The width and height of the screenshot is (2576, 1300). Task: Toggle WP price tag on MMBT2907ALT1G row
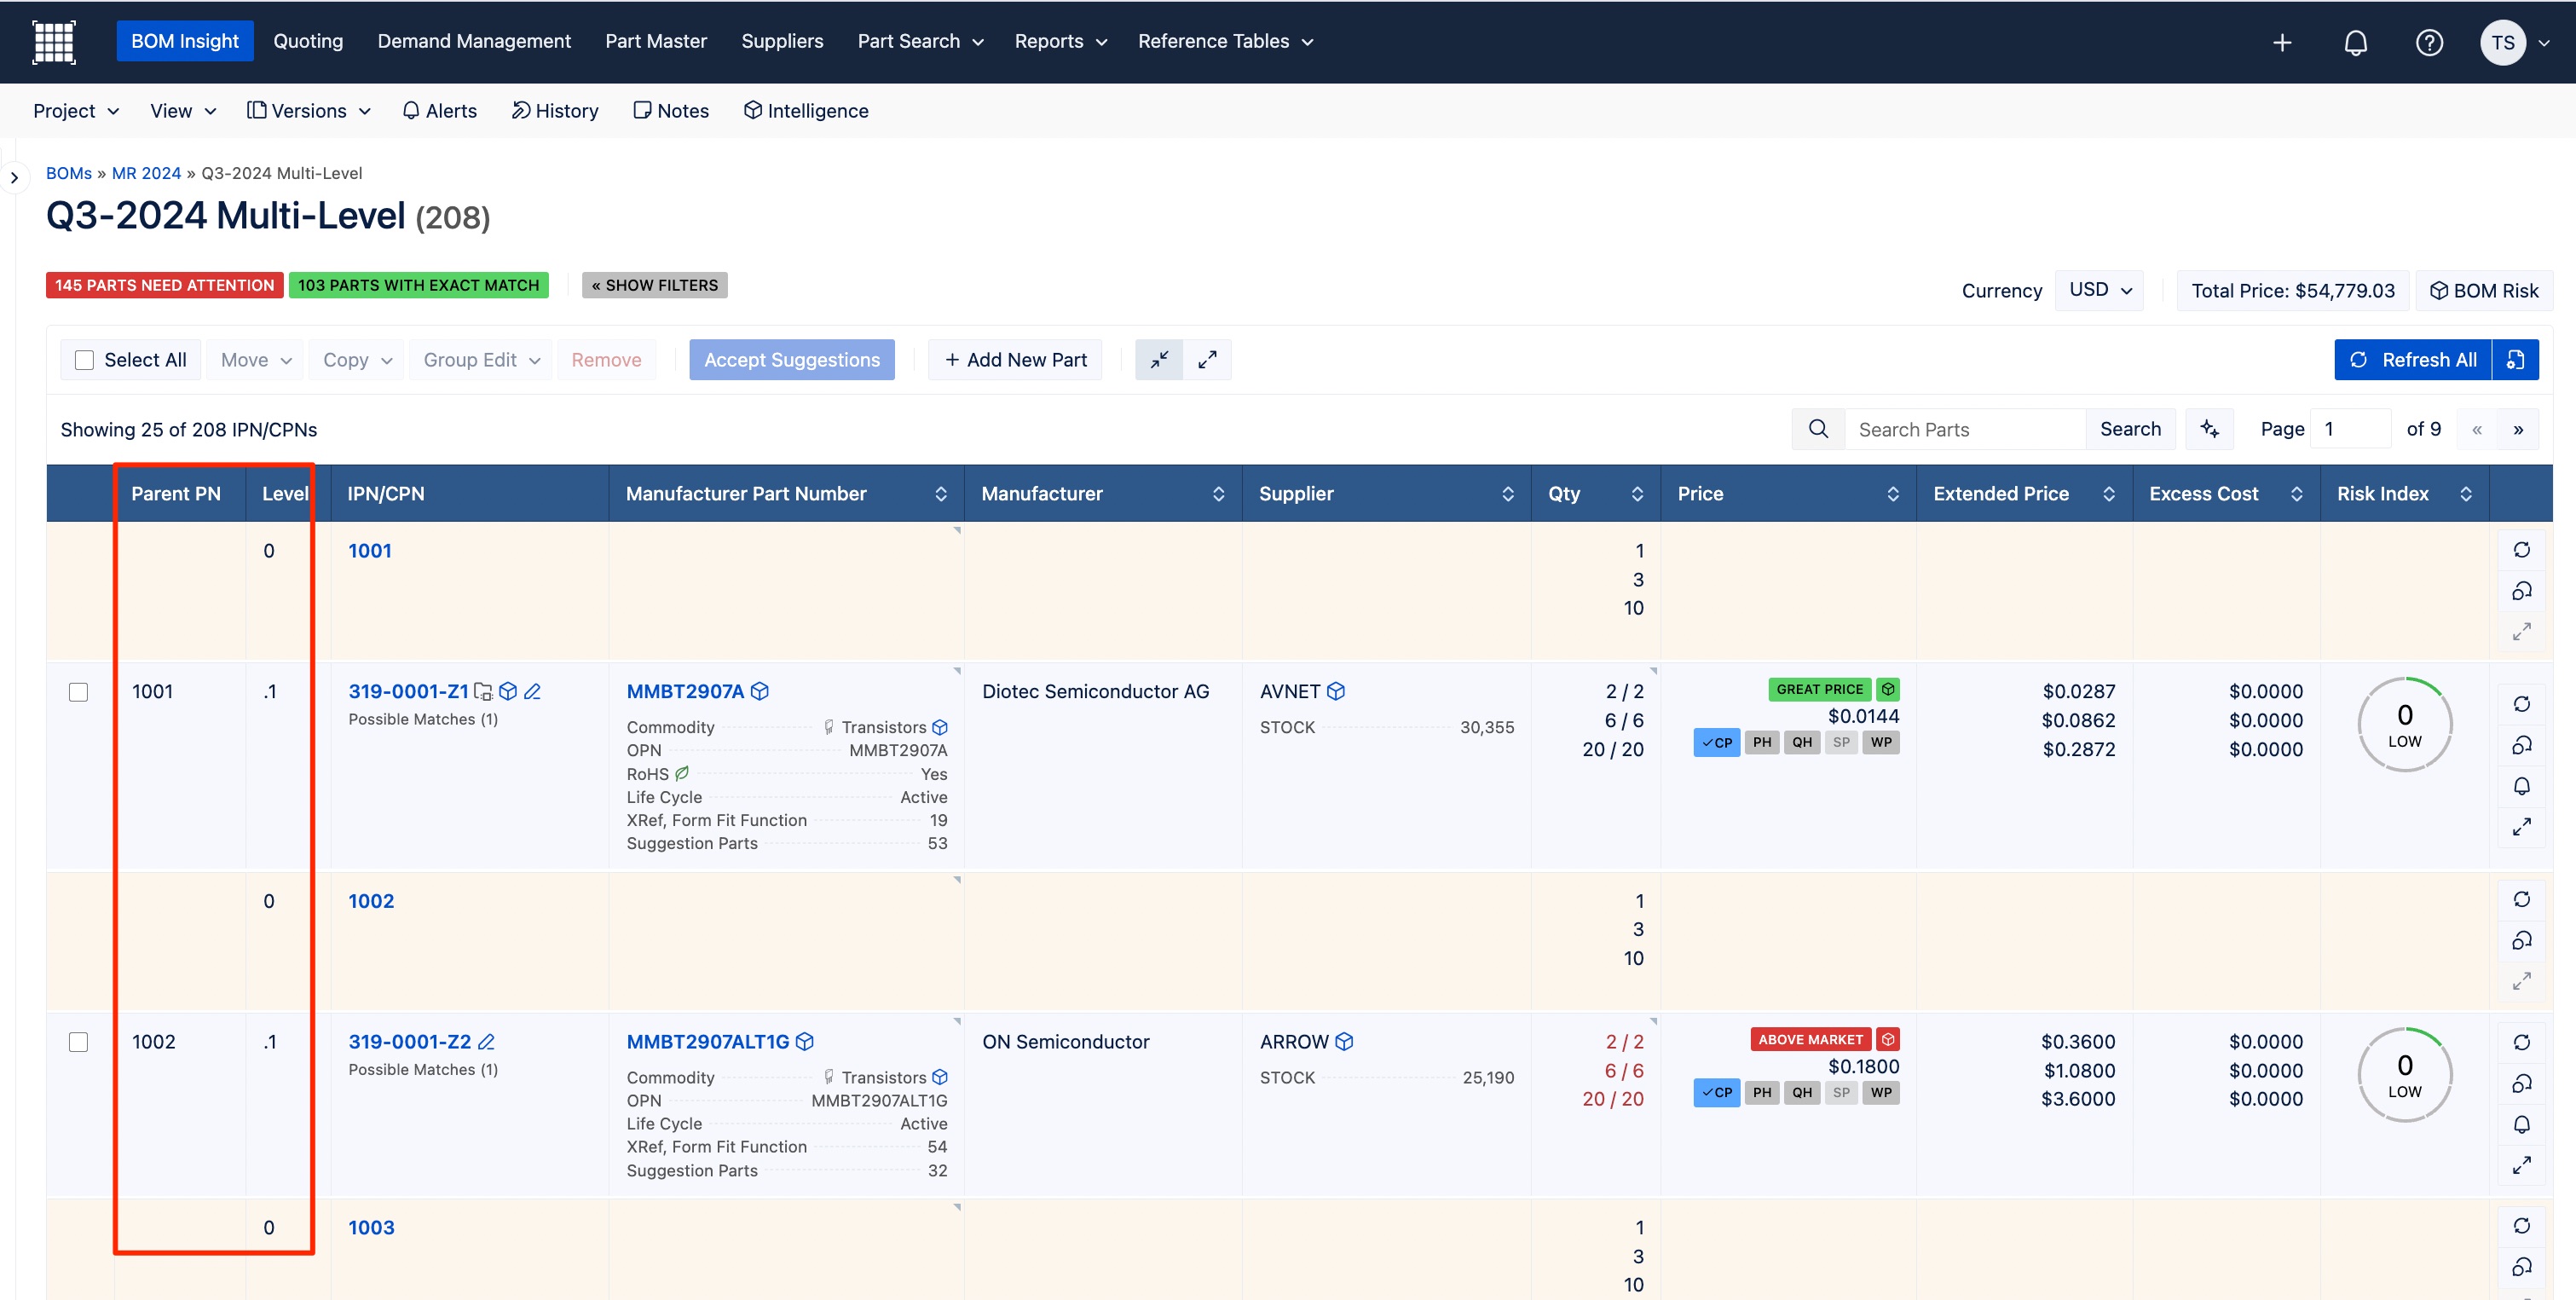(x=1881, y=1092)
